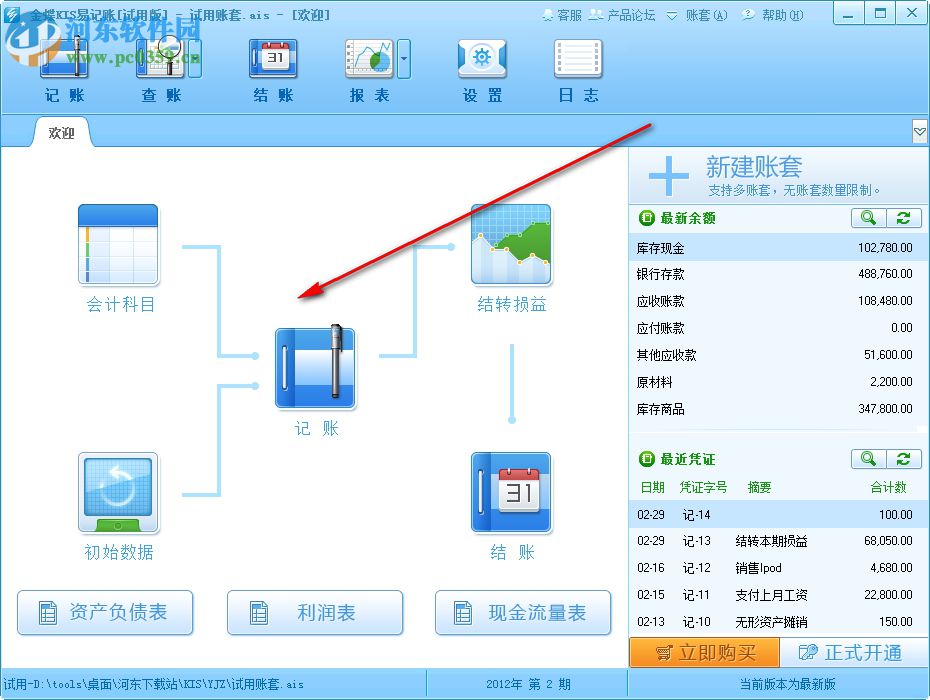The height and width of the screenshot is (700, 930).
Task: Search balances with the 最新余额 magnifier icon
Action: (868, 218)
